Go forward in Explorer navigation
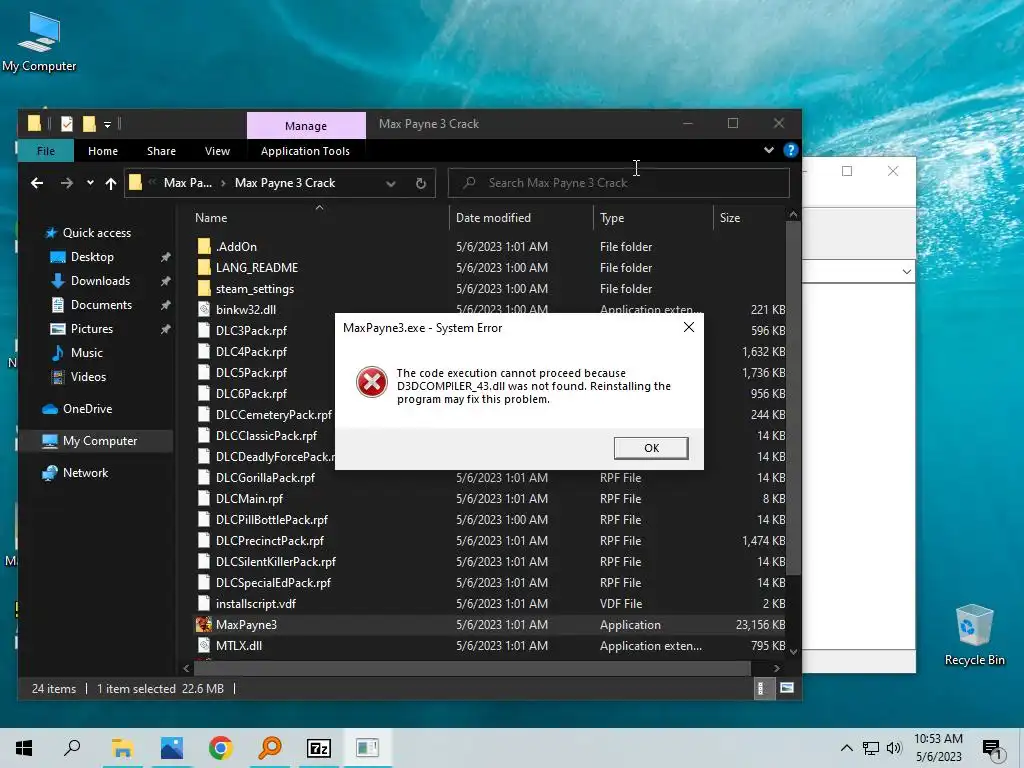Viewport: 1024px width, 768px height. [67, 184]
